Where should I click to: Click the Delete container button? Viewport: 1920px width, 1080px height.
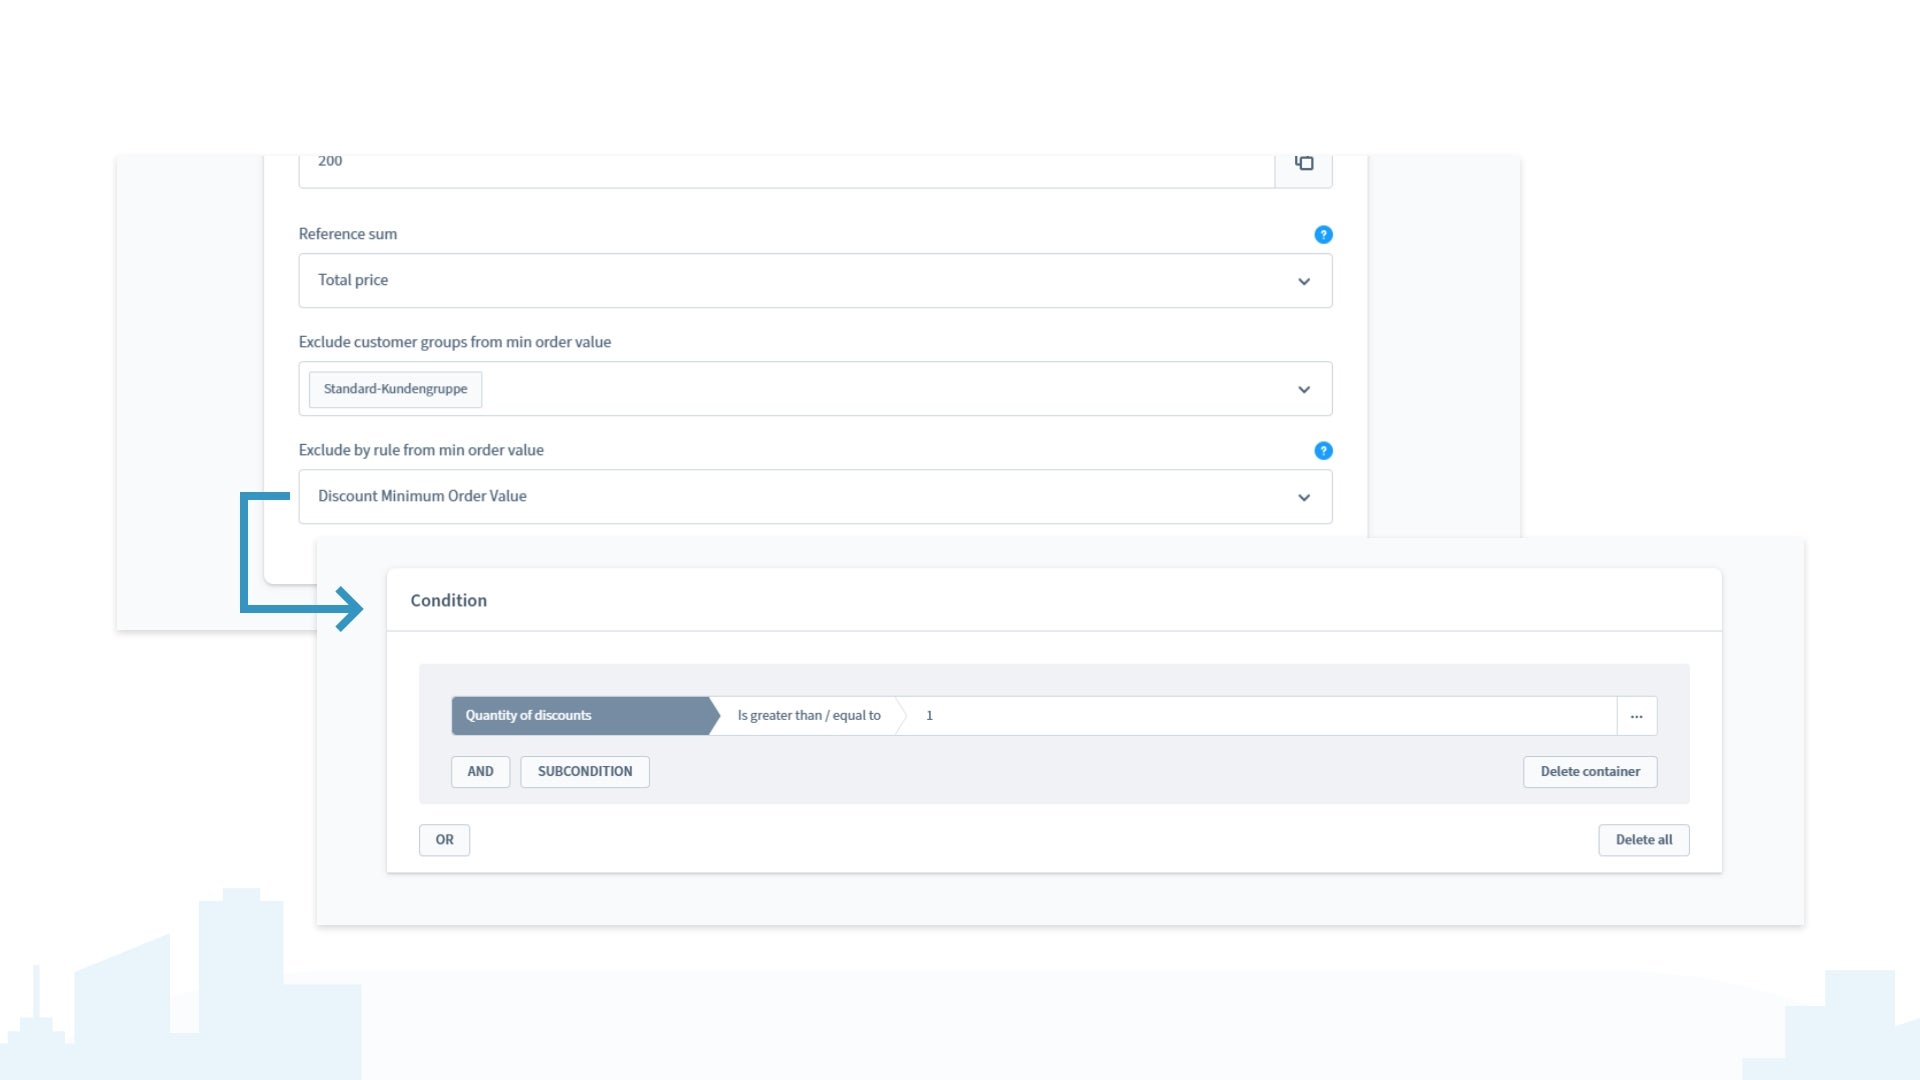pos(1590,771)
